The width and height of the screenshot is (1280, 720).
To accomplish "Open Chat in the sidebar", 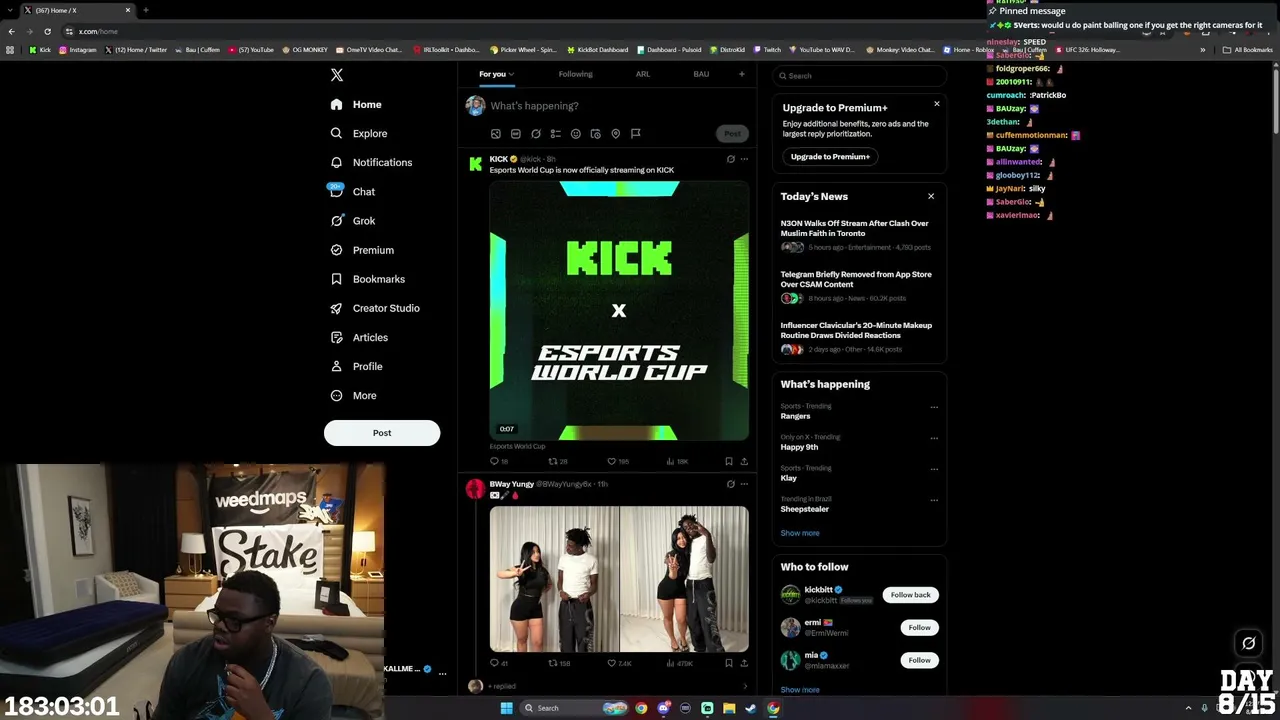I will point(353,191).
